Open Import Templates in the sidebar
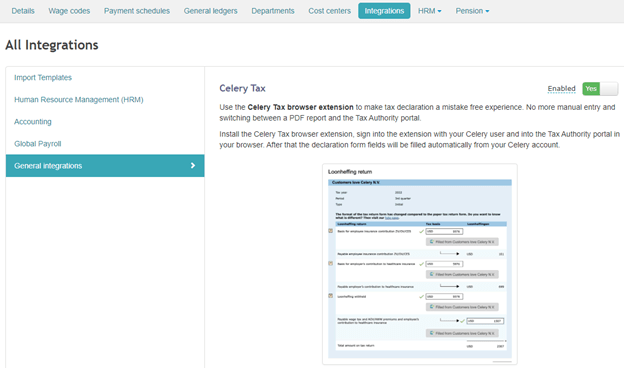624x368 pixels. coord(43,78)
